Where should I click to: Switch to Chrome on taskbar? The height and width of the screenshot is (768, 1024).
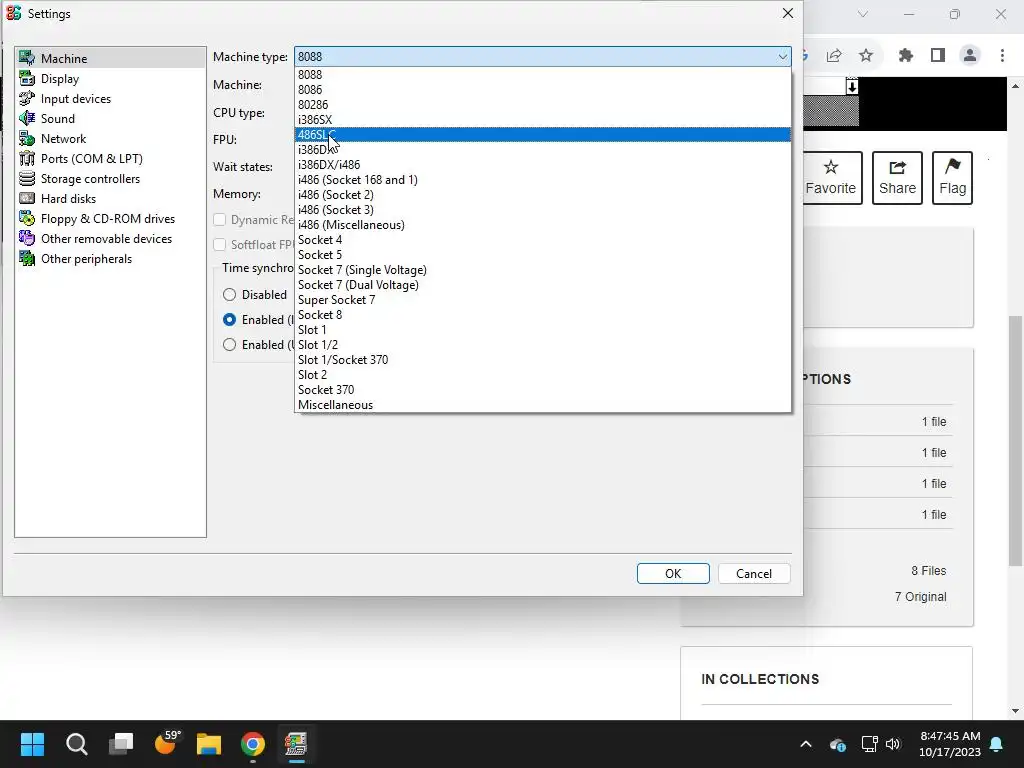pos(253,744)
